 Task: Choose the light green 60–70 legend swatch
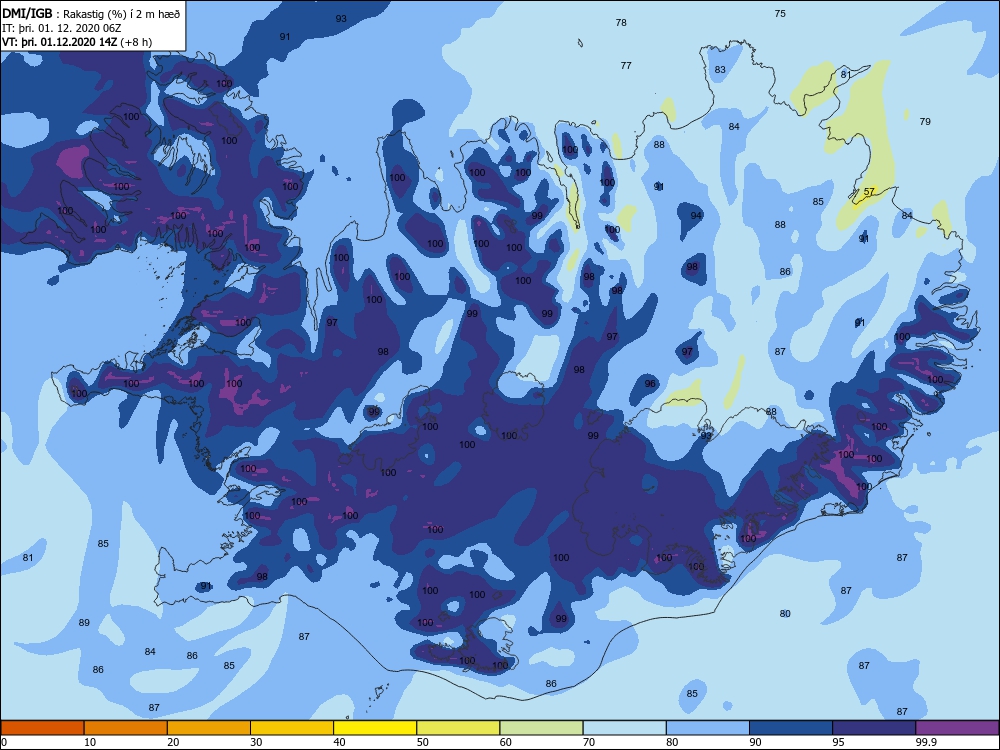point(541,728)
